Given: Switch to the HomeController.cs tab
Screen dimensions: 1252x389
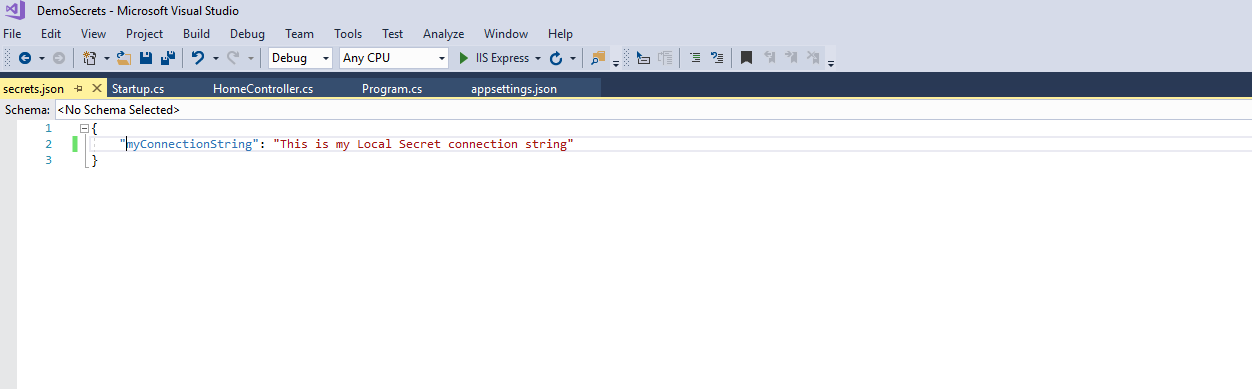Looking at the screenshot, I should pyautogui.click(x=263, y=89).
